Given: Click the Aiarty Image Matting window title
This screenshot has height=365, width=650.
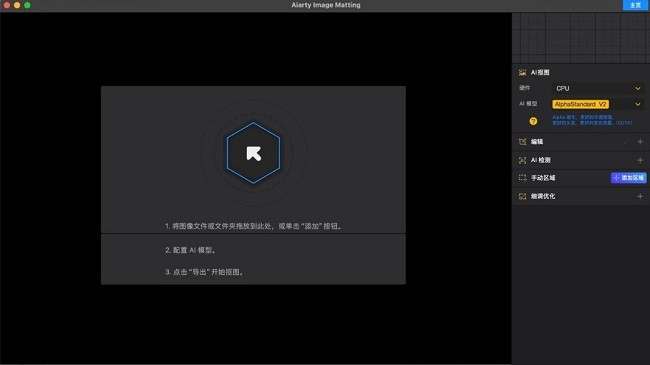Looking at the screenshot, I should click(326, 5).
